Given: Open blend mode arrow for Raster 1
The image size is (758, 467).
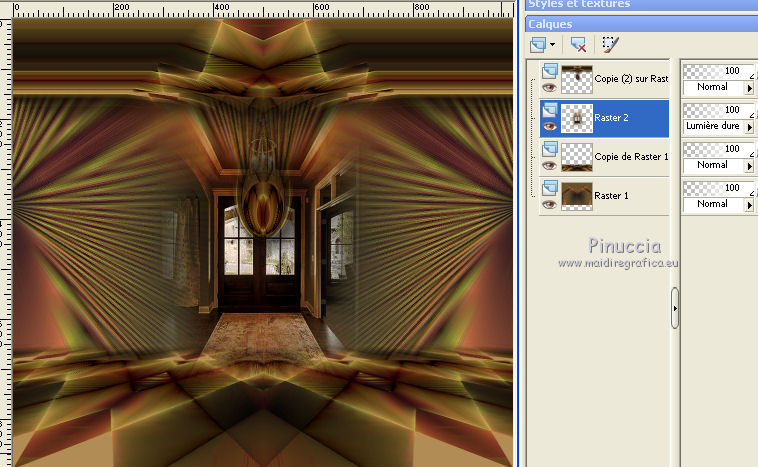Looking at the screenshot, I should 749,205.
